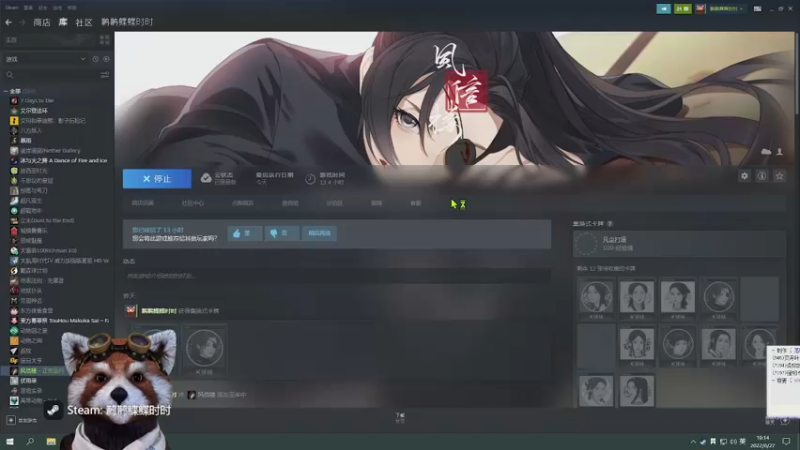
Task: Open the 凡尘打工 badge entry
Action: [679, 244]
